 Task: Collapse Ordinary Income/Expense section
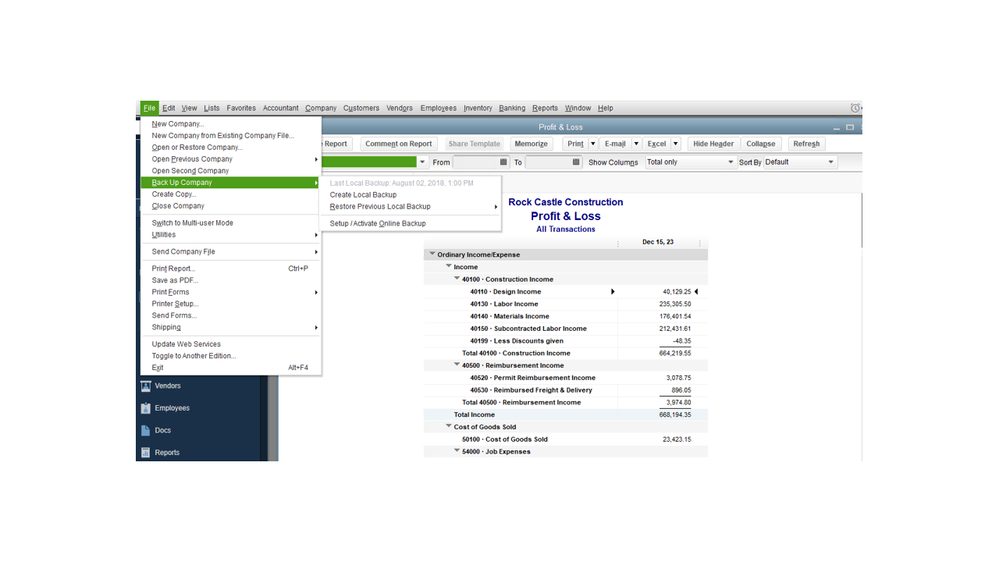(432, 254)
